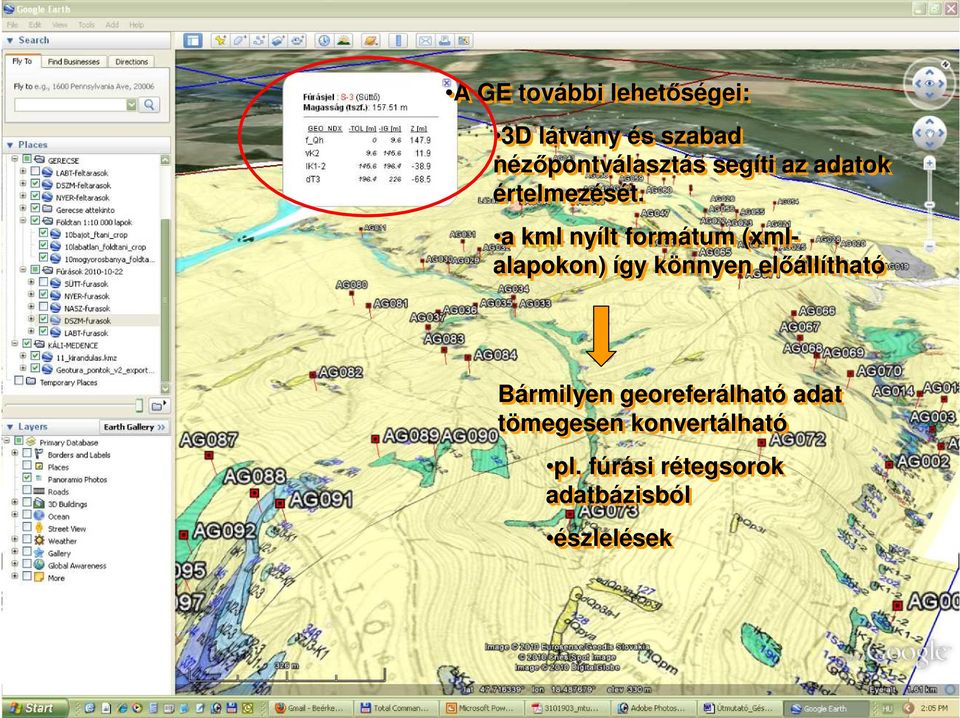This screenshot has height=718, width=960.
Task: Collapse the Layers panel triangle
Action: tap(10, 427)
